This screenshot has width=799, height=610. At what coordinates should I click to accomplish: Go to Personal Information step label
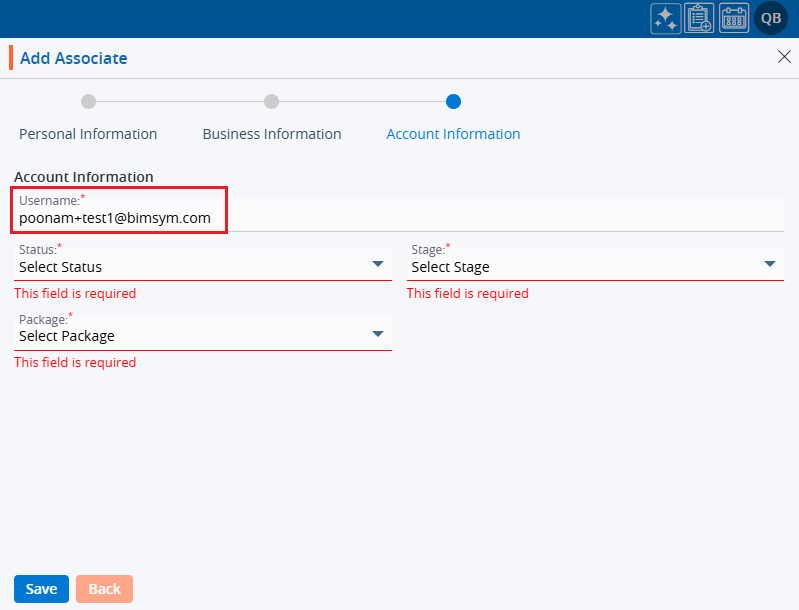88,134
